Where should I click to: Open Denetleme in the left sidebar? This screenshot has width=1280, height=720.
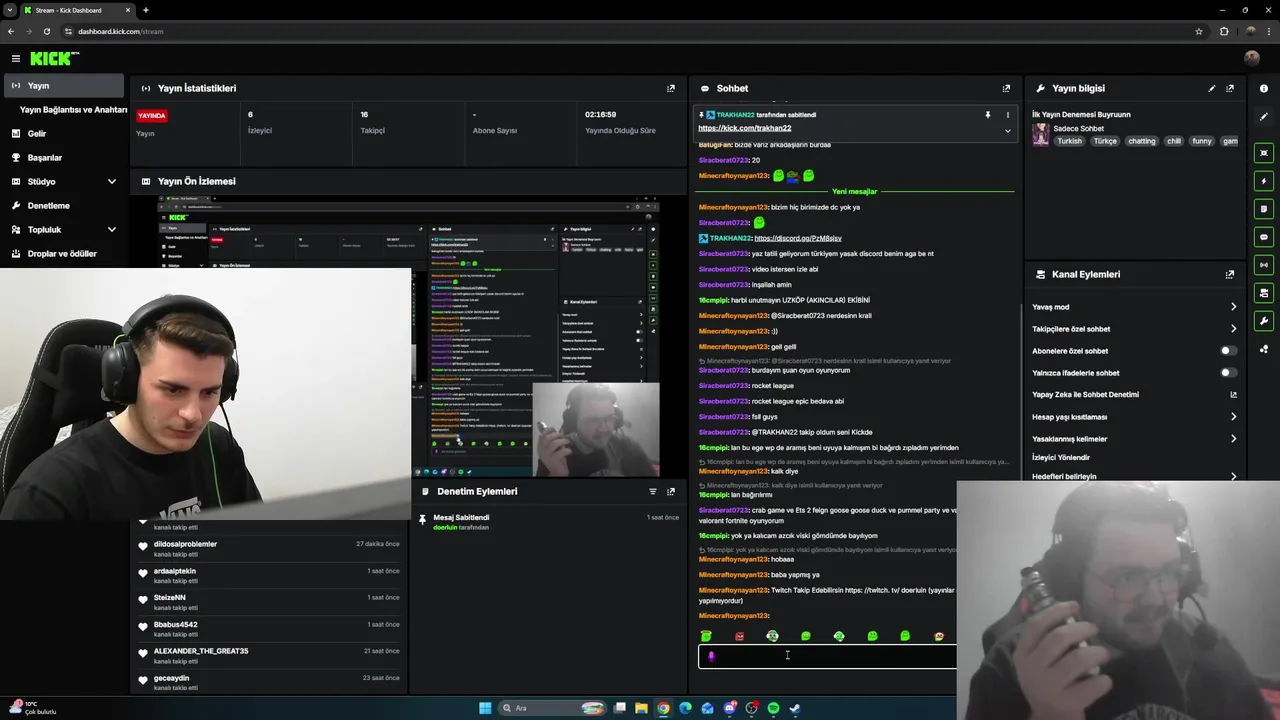[64, 206]
